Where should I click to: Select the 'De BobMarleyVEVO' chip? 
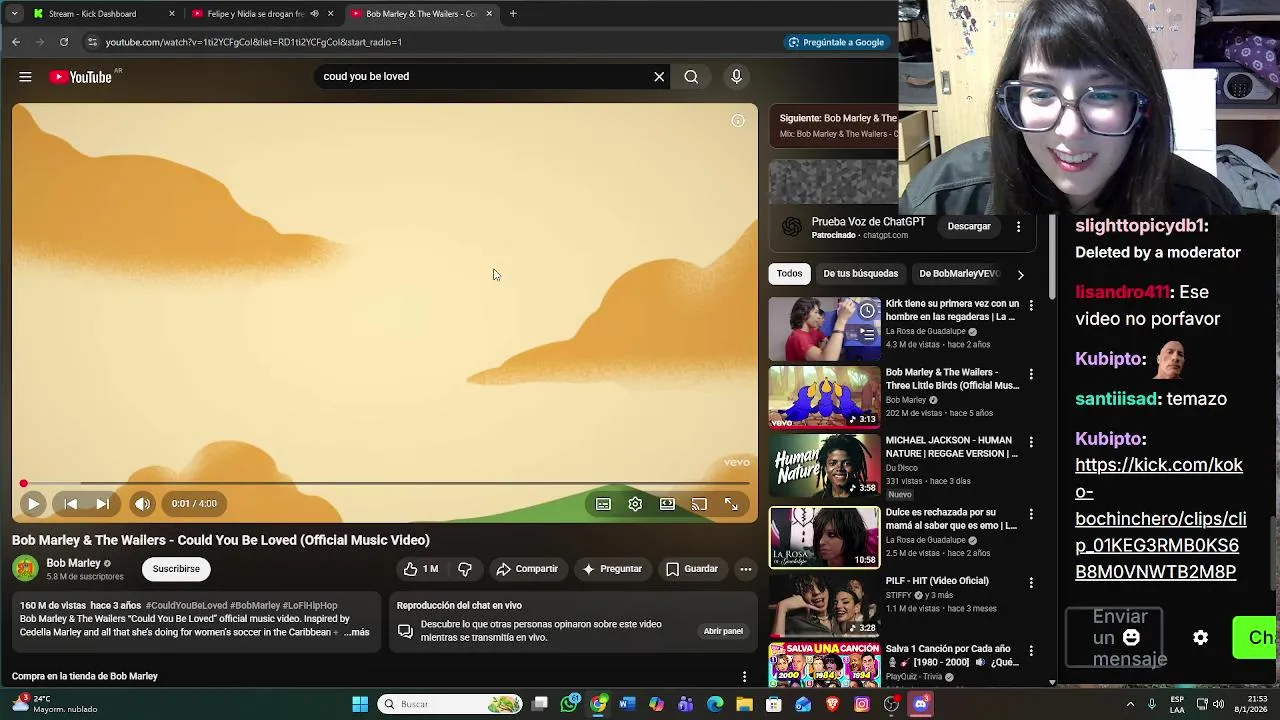tap(958, 274)
